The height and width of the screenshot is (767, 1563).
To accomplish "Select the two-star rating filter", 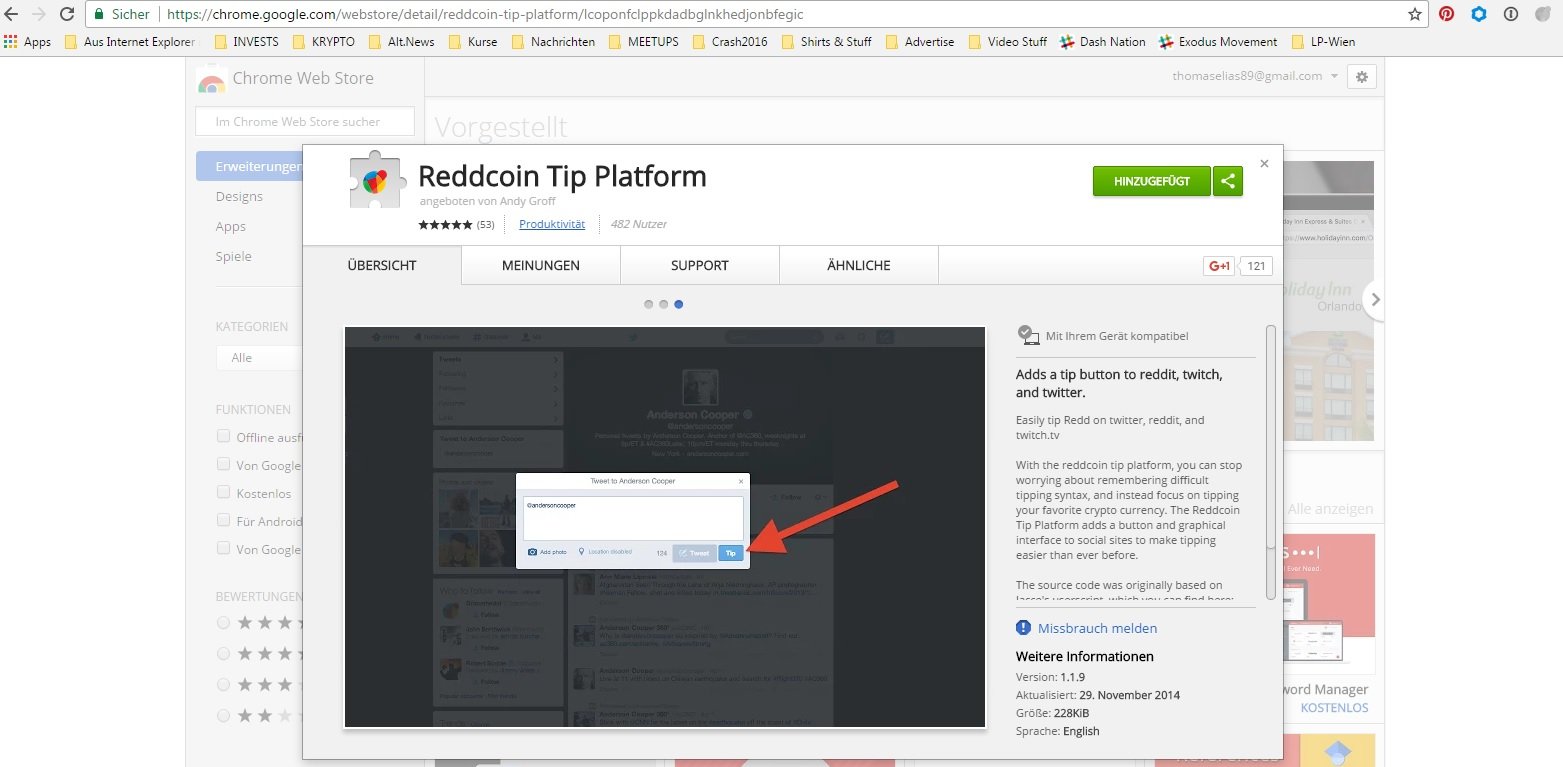I will click(223, 716).
